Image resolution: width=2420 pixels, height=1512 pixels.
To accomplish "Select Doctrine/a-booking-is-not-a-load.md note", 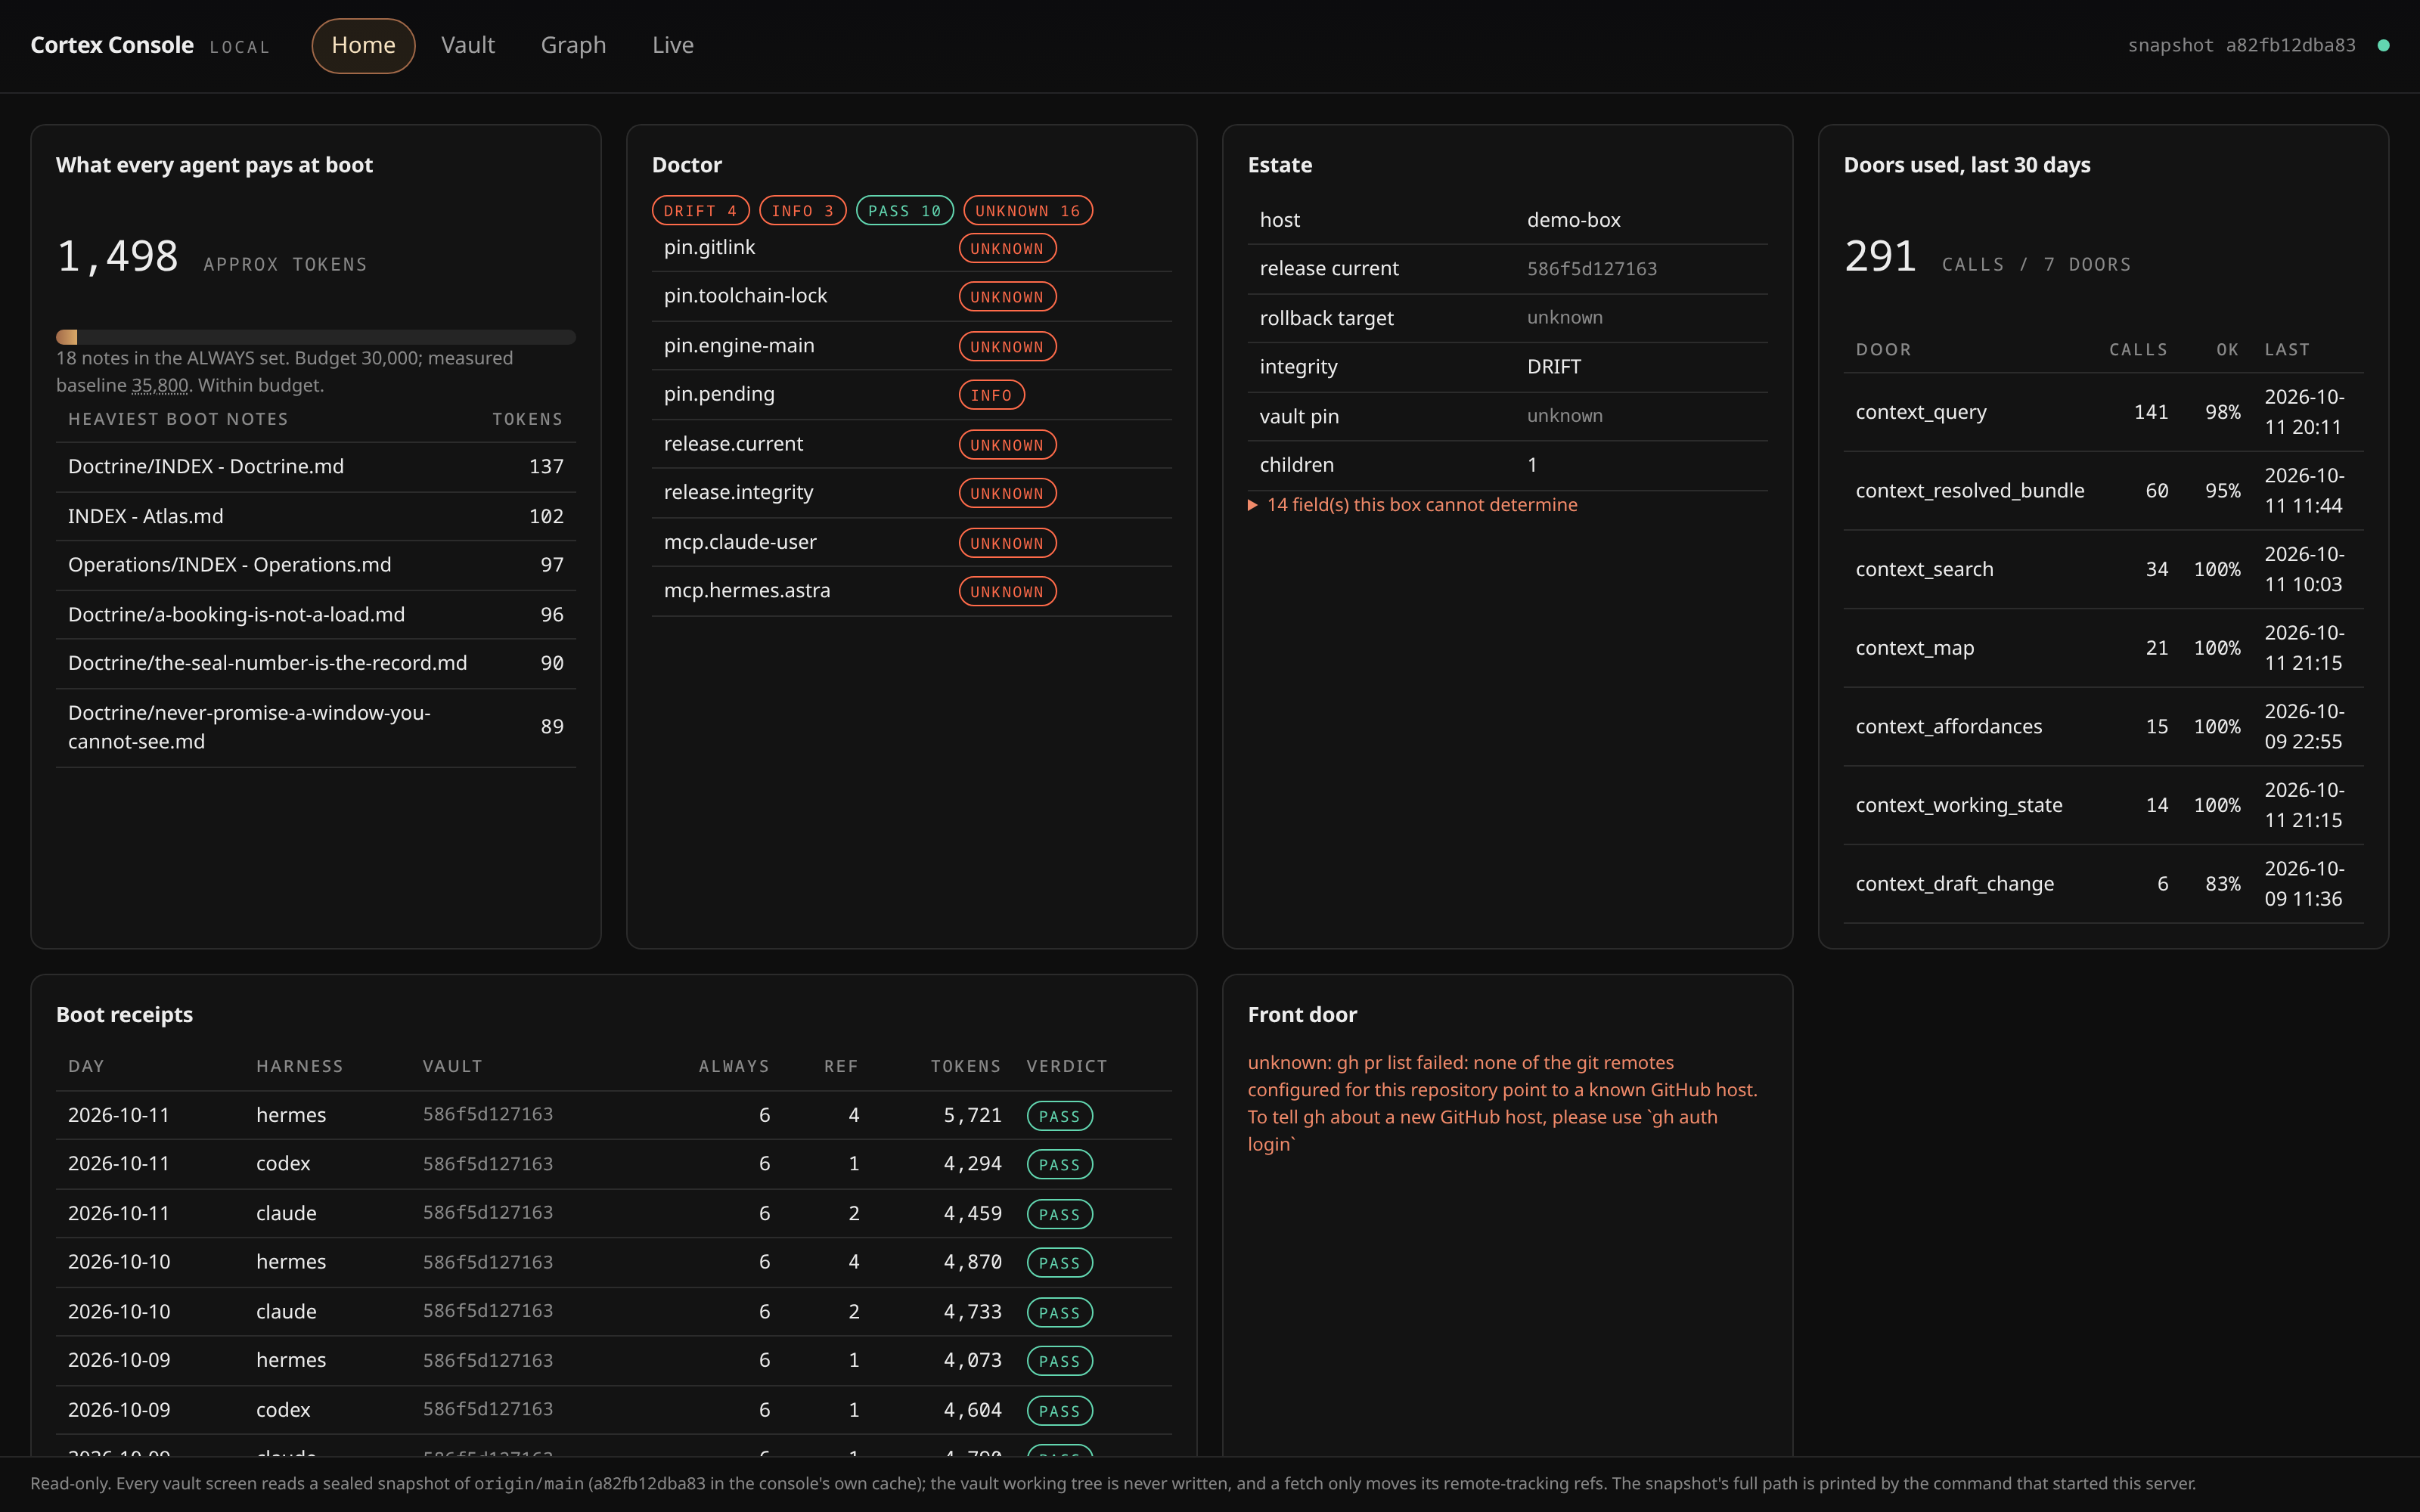I will (316, 614).
